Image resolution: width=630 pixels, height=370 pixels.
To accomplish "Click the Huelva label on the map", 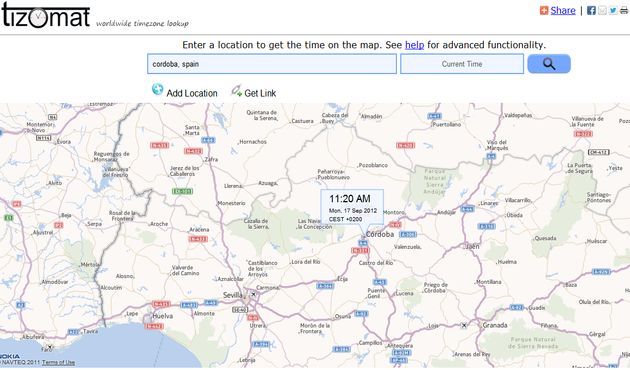I will click(162, 316).
